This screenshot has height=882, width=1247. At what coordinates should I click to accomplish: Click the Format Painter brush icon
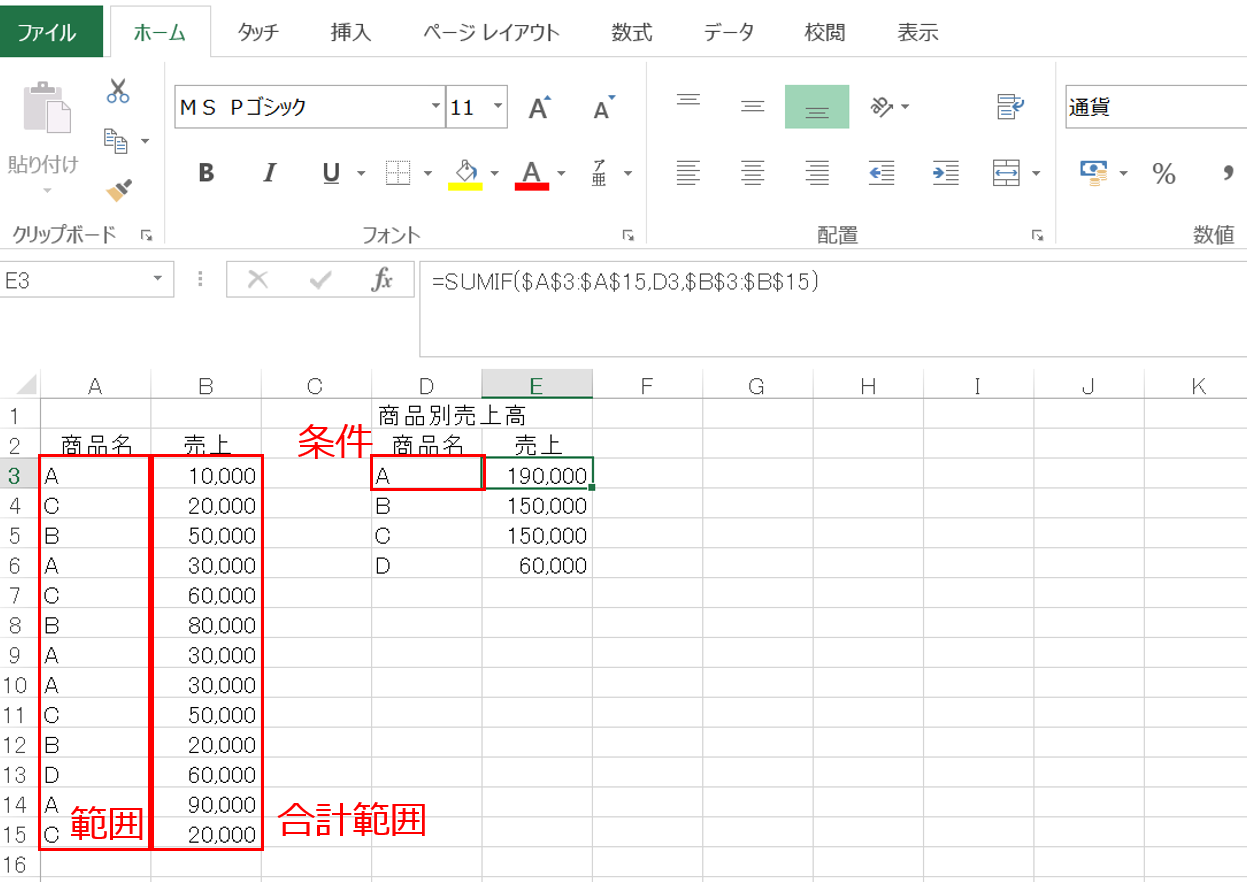[x=119, y=190]
